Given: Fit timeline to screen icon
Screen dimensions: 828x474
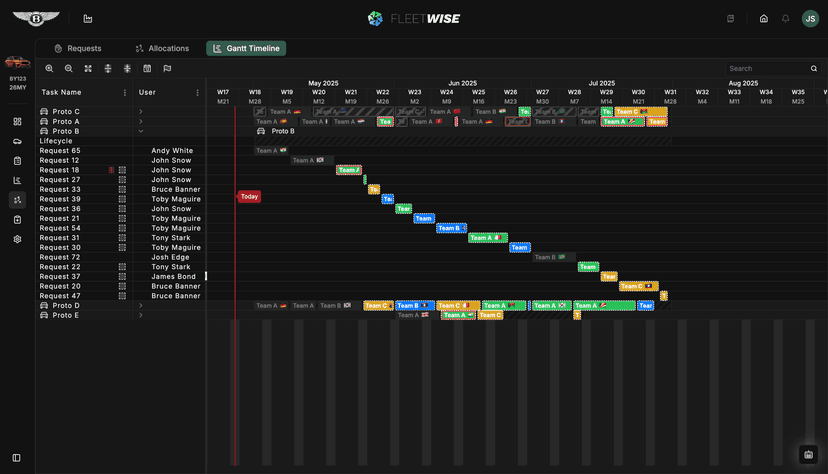Looking at the screenshot, I should 88,69.
